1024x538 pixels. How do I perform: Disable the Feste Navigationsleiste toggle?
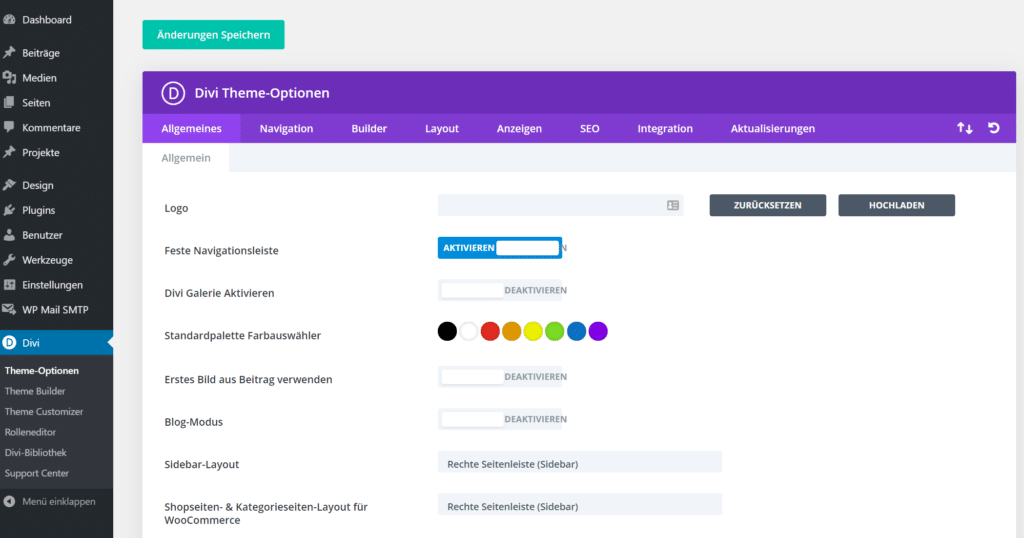point(500,247)
